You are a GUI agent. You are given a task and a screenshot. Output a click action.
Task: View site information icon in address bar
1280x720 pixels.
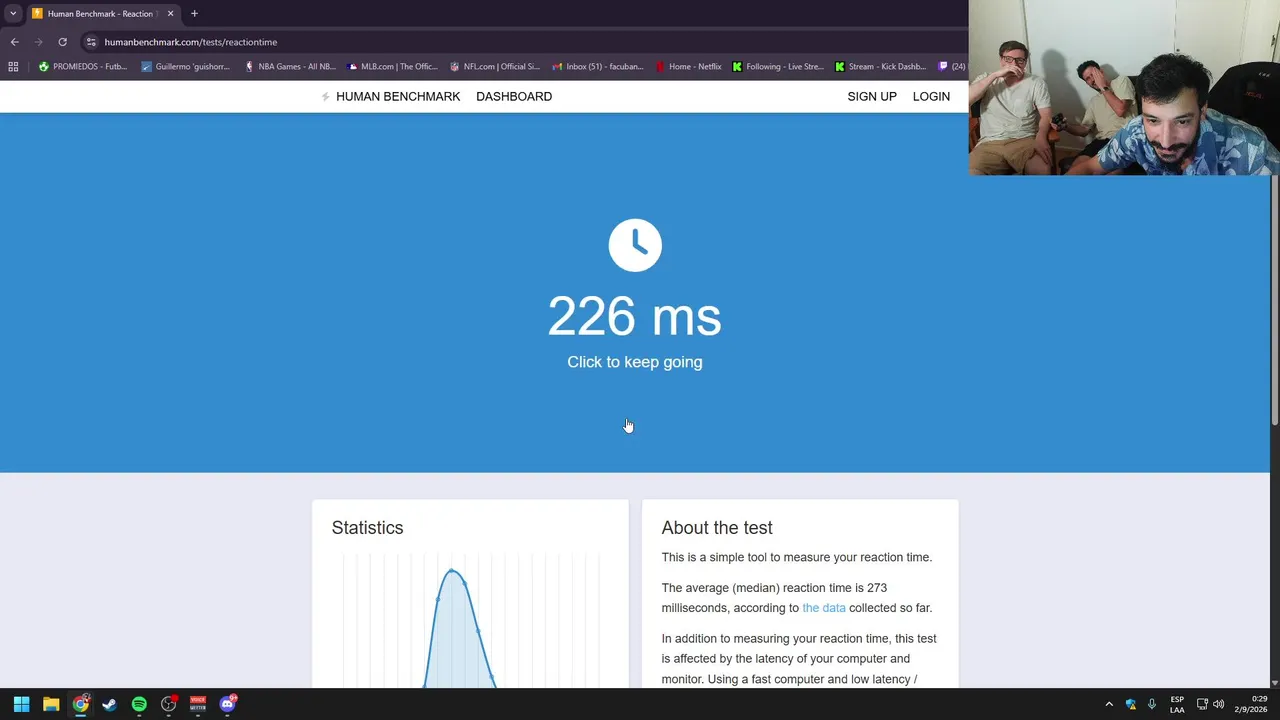coord(91,42)
